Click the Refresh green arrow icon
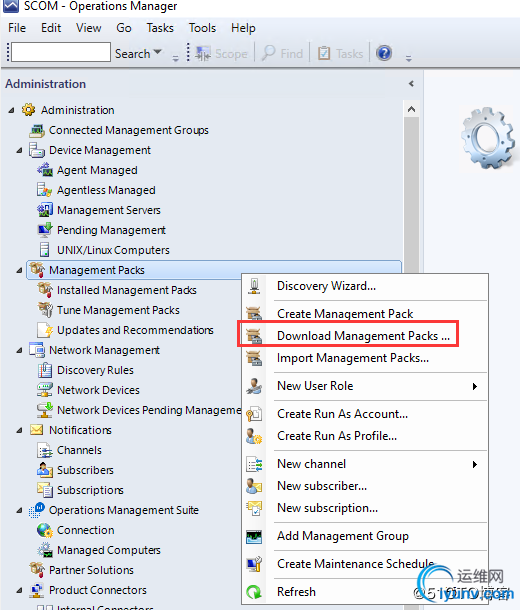Image resolution: width=520 pixels, height=610 pixels. [x=254, y=592]
